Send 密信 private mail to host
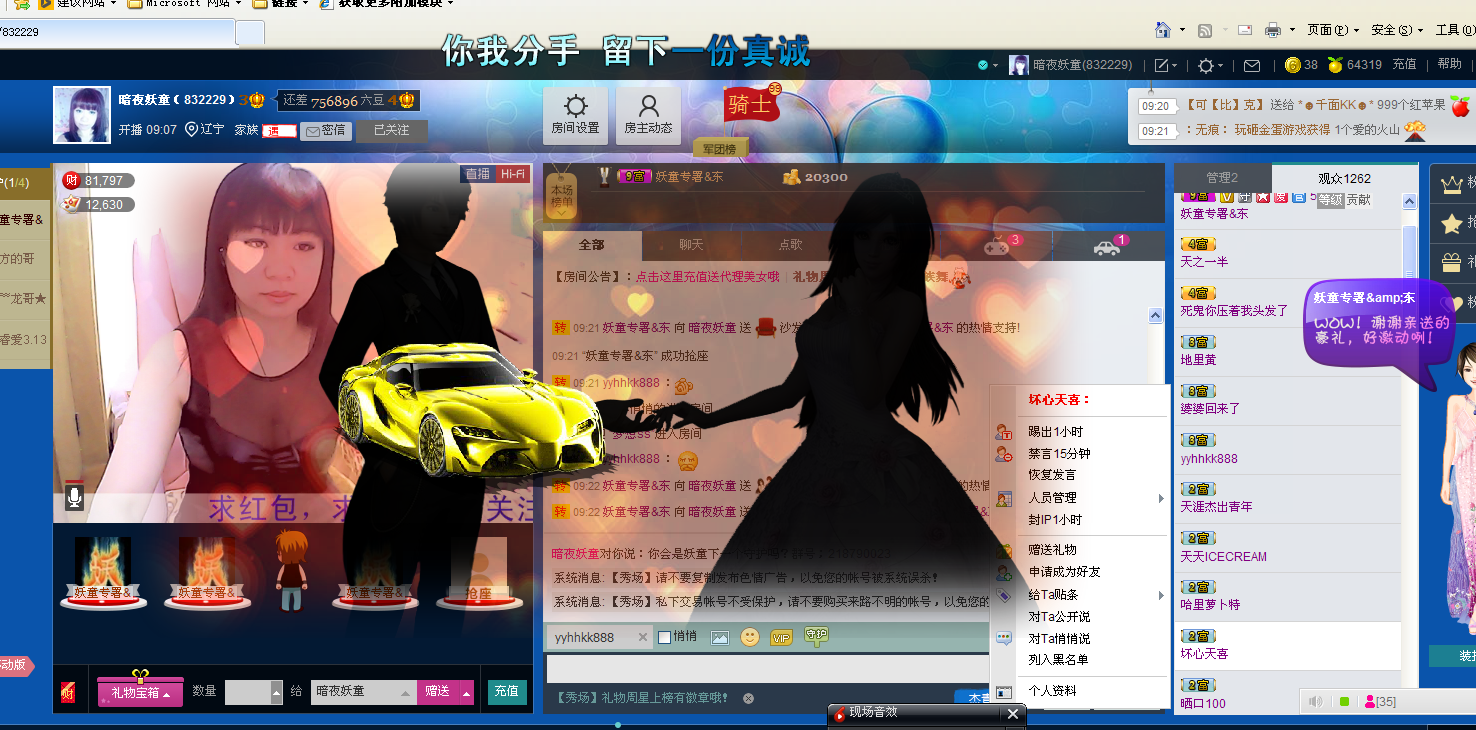Image resolution: width=1476 pixels, height=730 pixels. coord(325,130)
